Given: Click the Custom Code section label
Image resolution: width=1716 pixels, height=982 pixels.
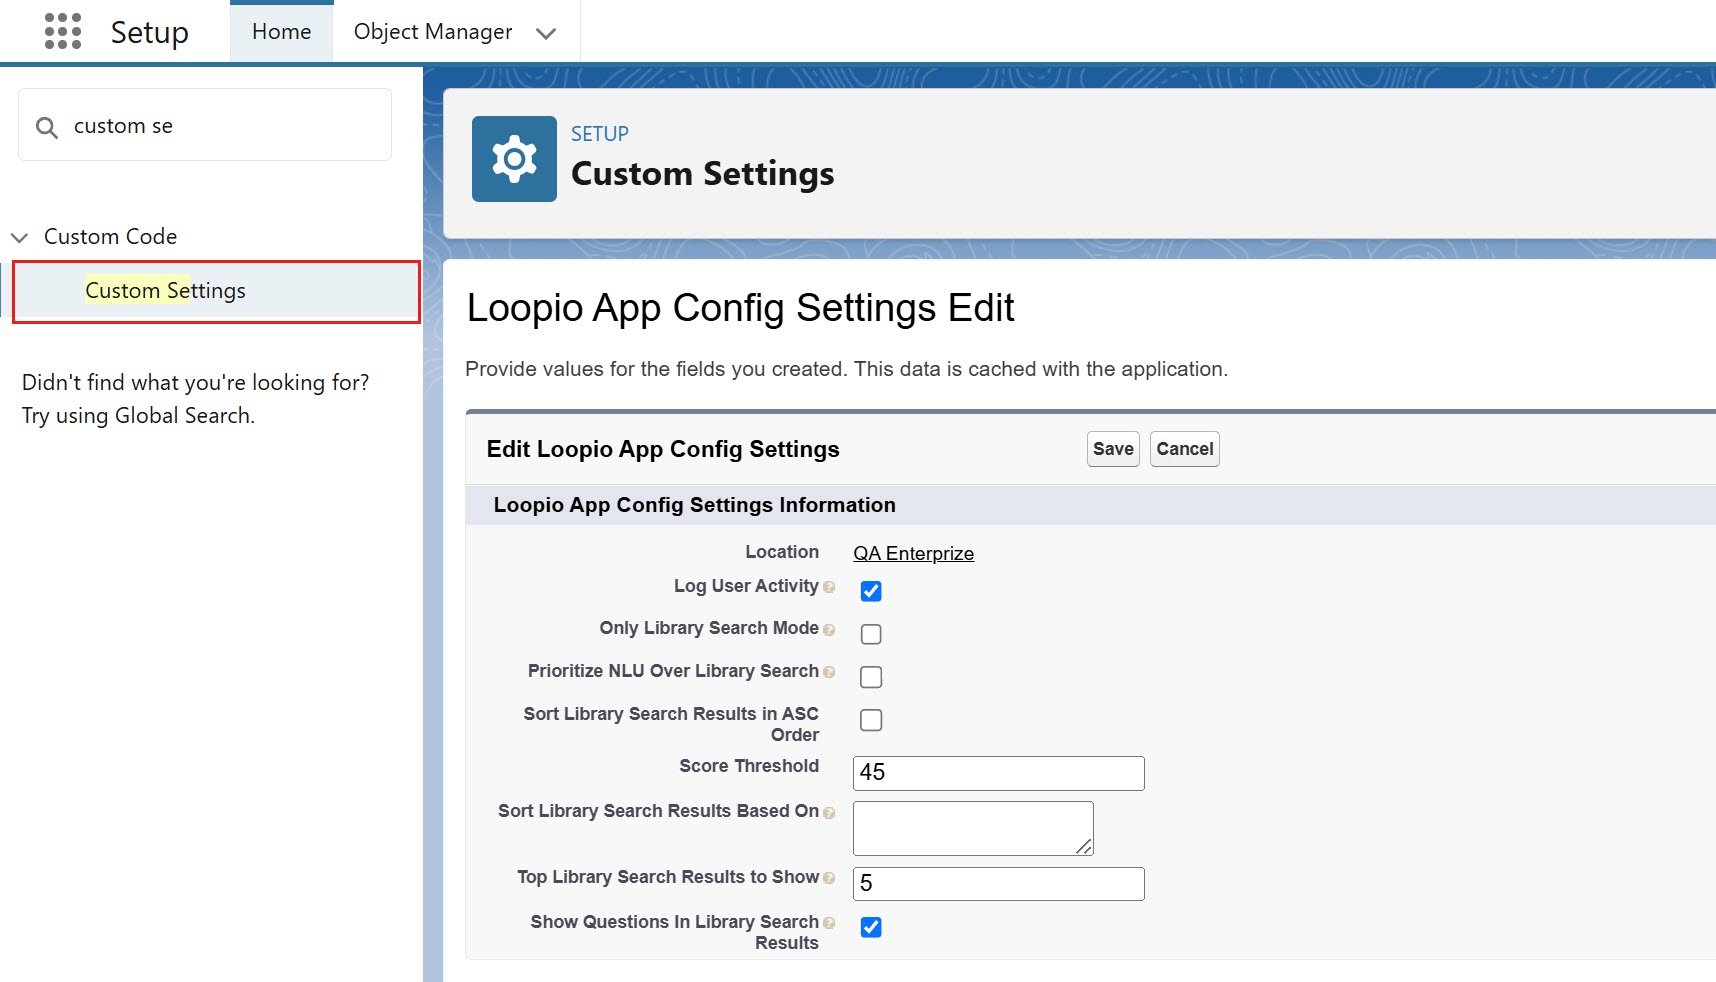Looking at the screenshot, I should point(110,237).
